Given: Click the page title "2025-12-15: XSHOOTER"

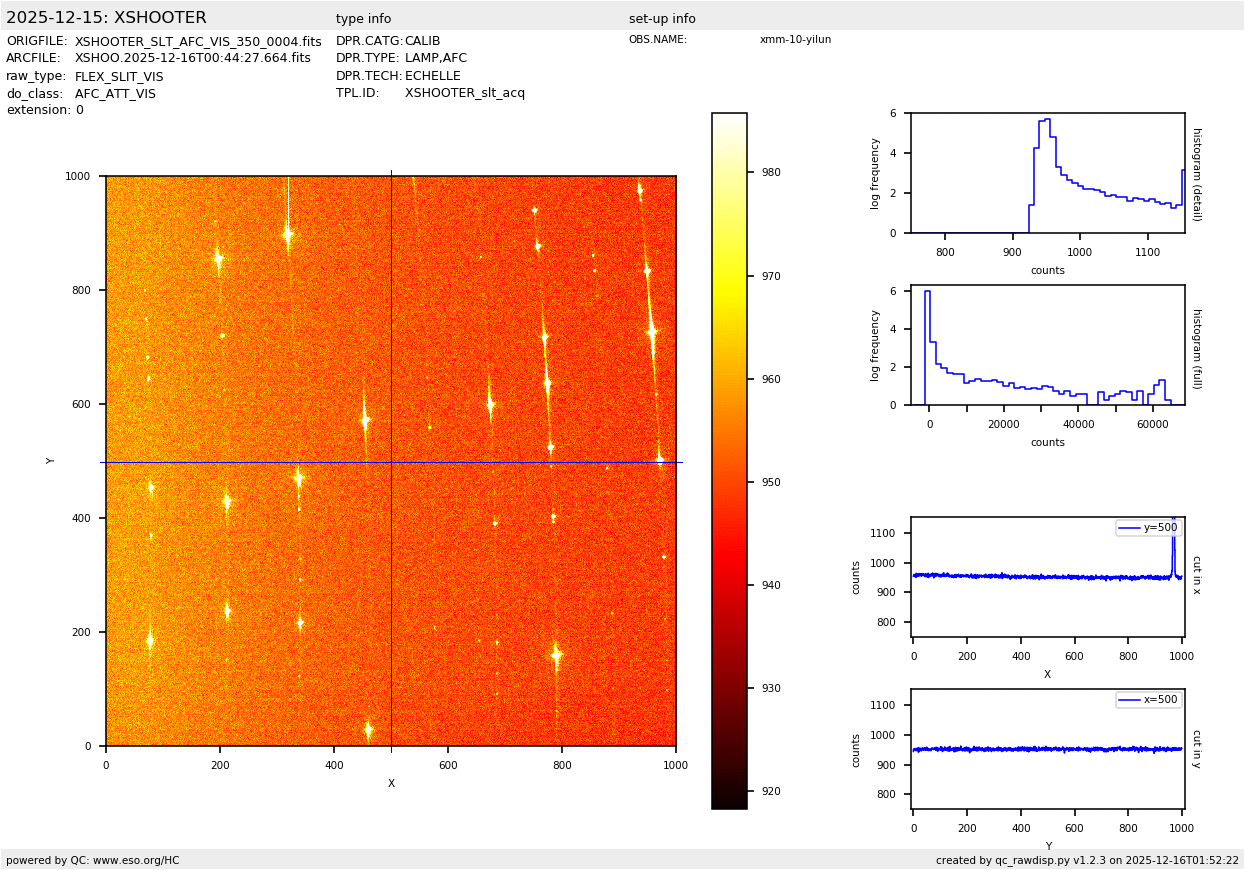Looking at the screenshot, I should (106, 18).
